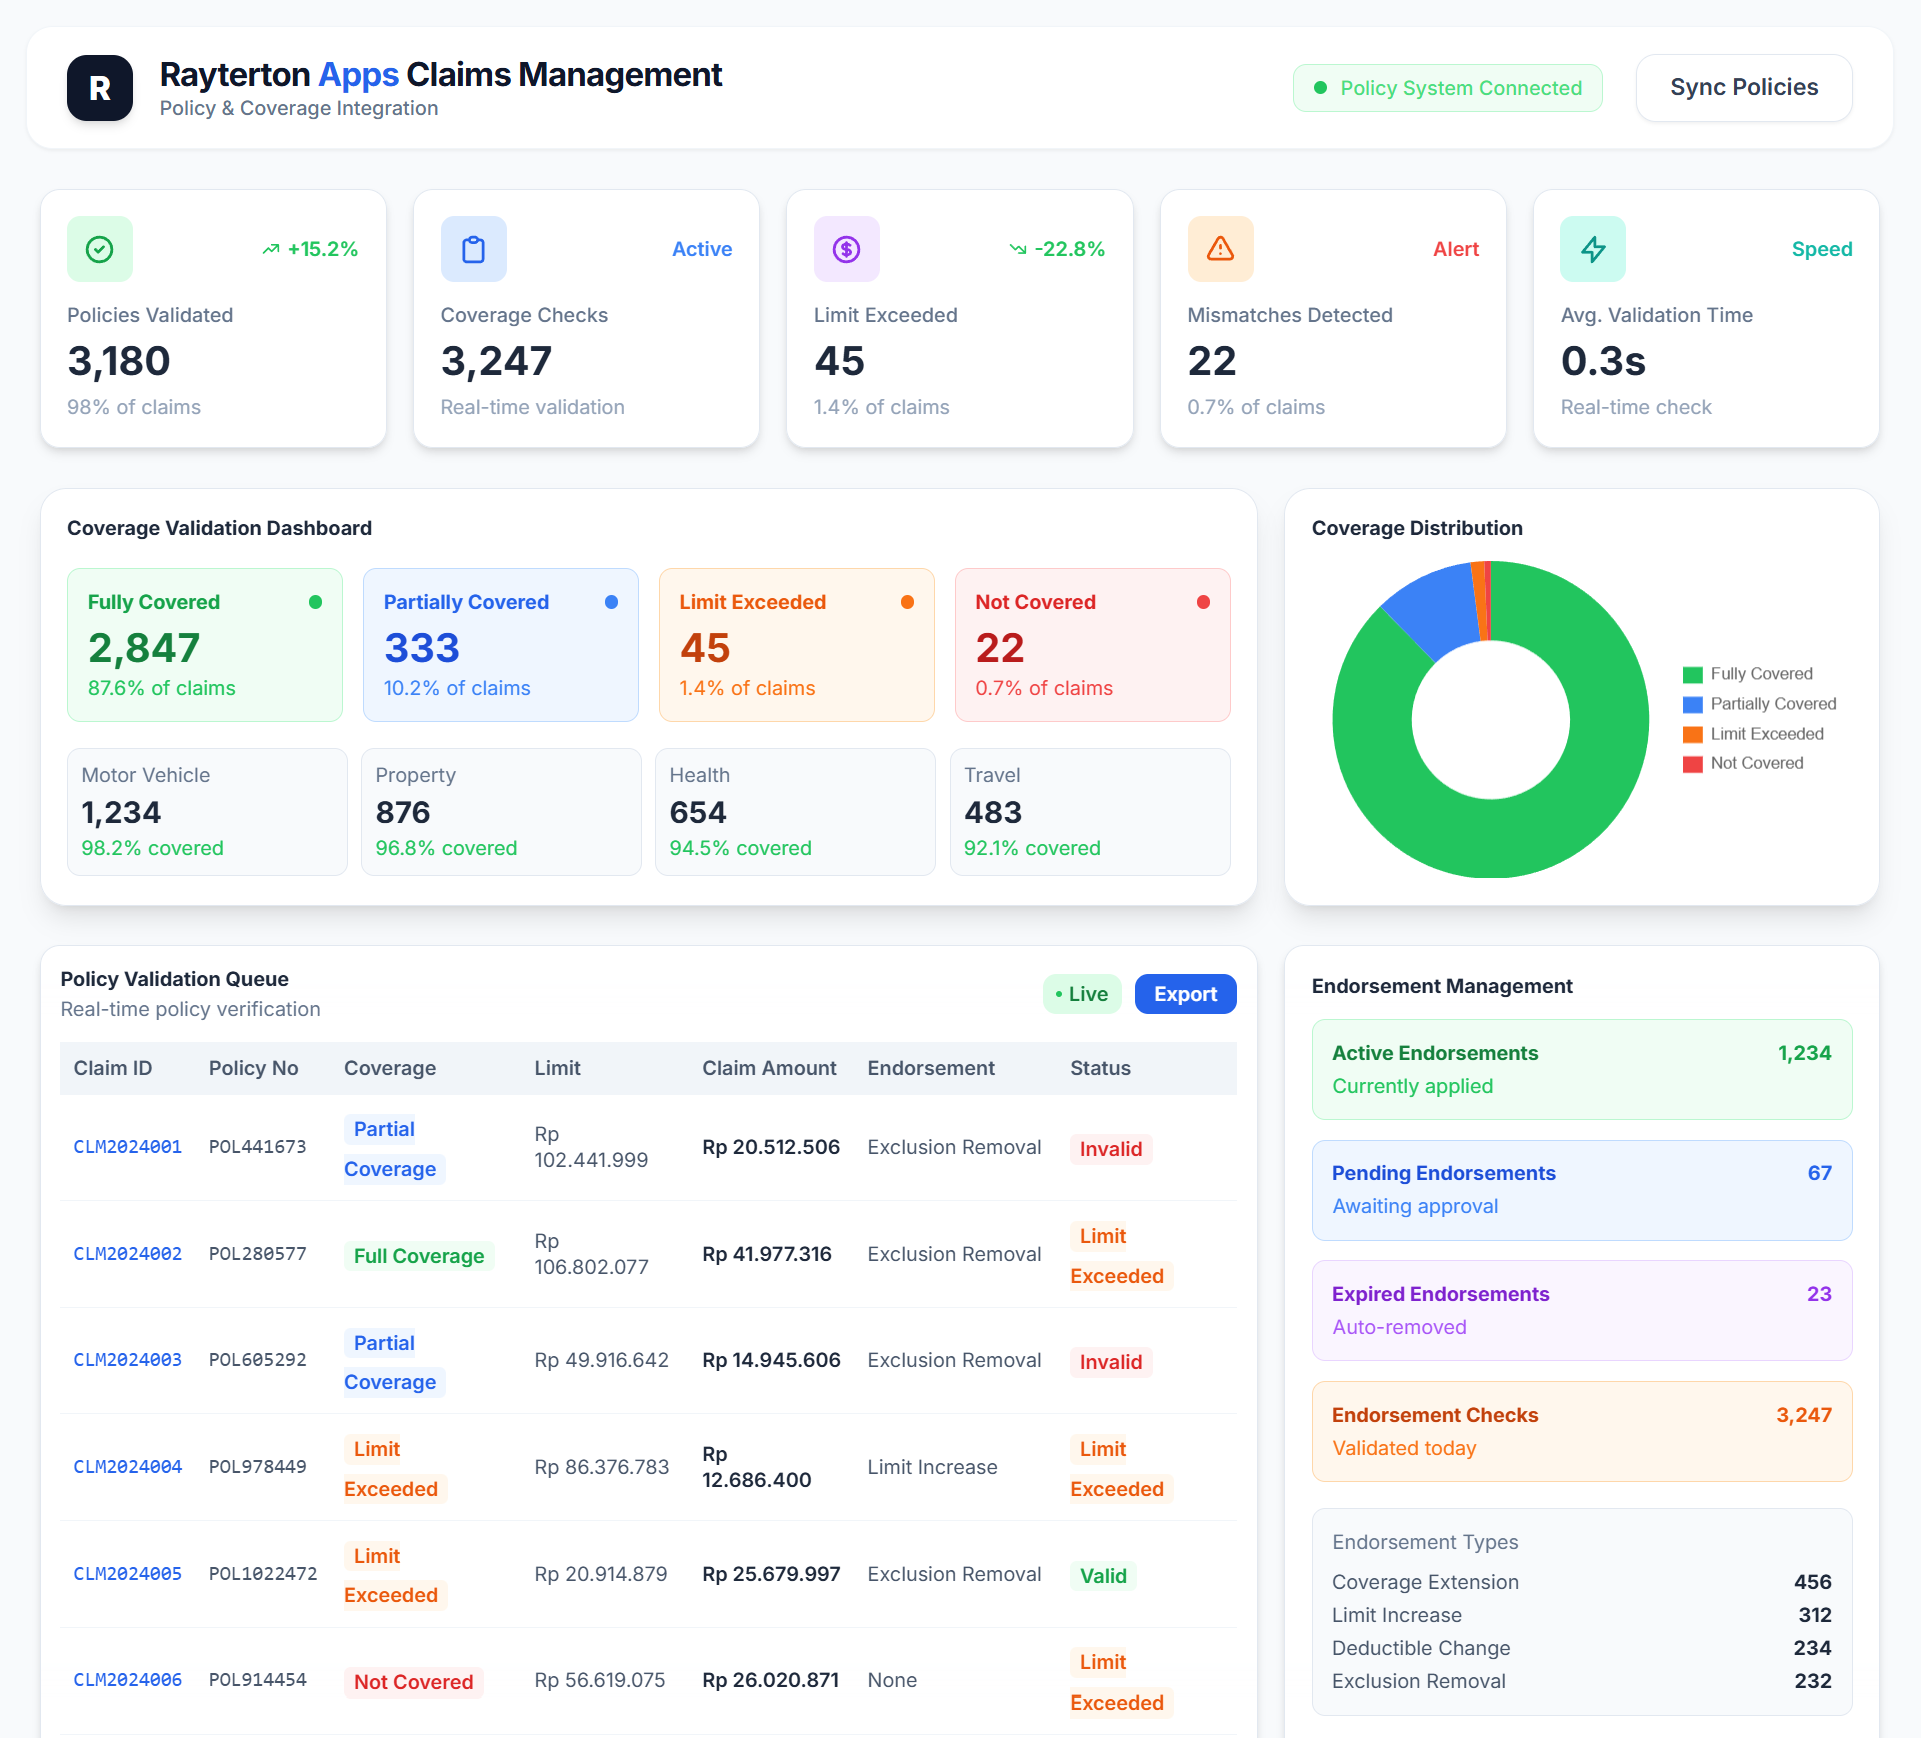
Task: Click the lightning bolt Validation Time icon
Action: coord(1592,249)
